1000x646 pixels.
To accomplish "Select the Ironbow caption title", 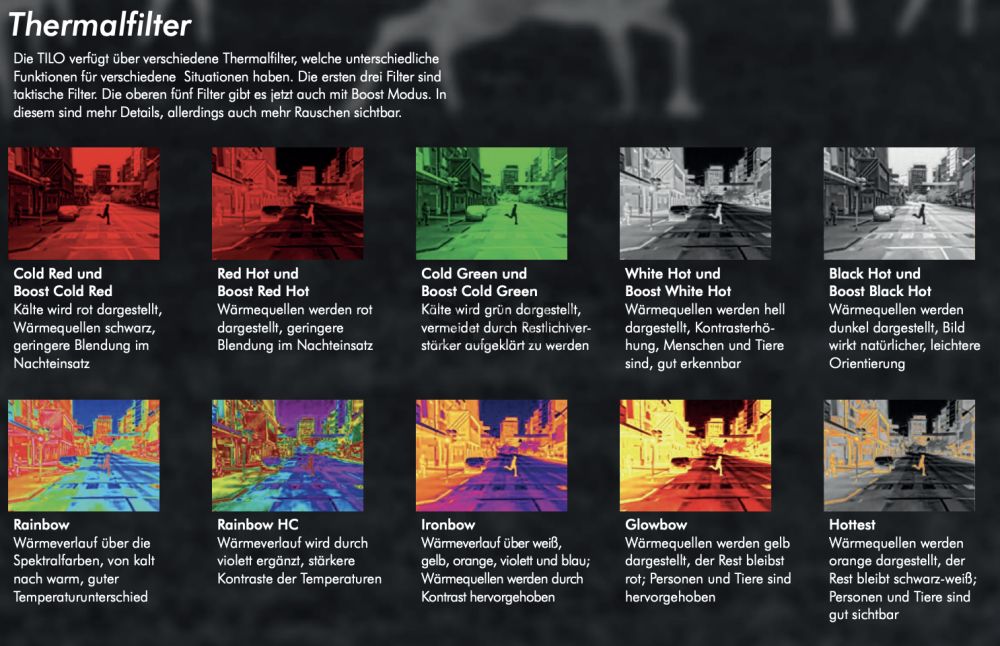I will pos(448,525).
